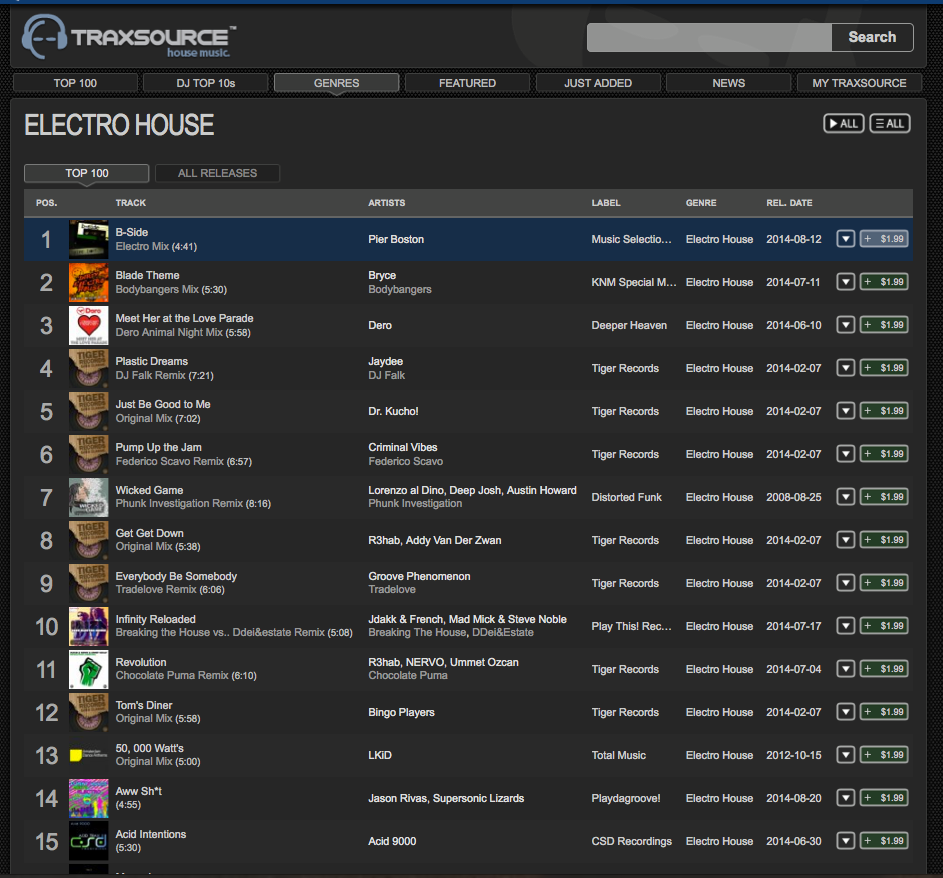Image resolution: width=943 pixels, height=878 pixels.
Task: Open artist LKiD link
Action: pos(379,755)
